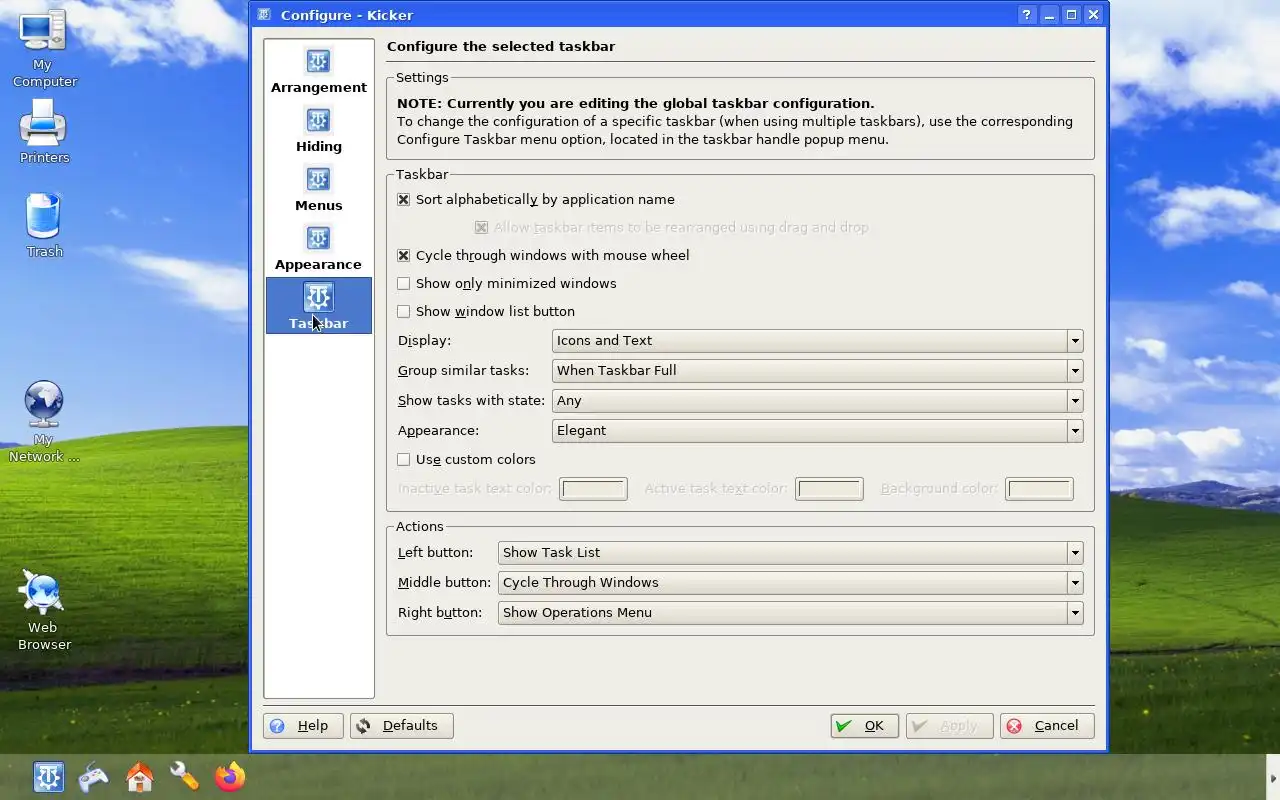Enable Use custom colors checkbox
This screenshot has height=800, width=1280.
point(467,459)
